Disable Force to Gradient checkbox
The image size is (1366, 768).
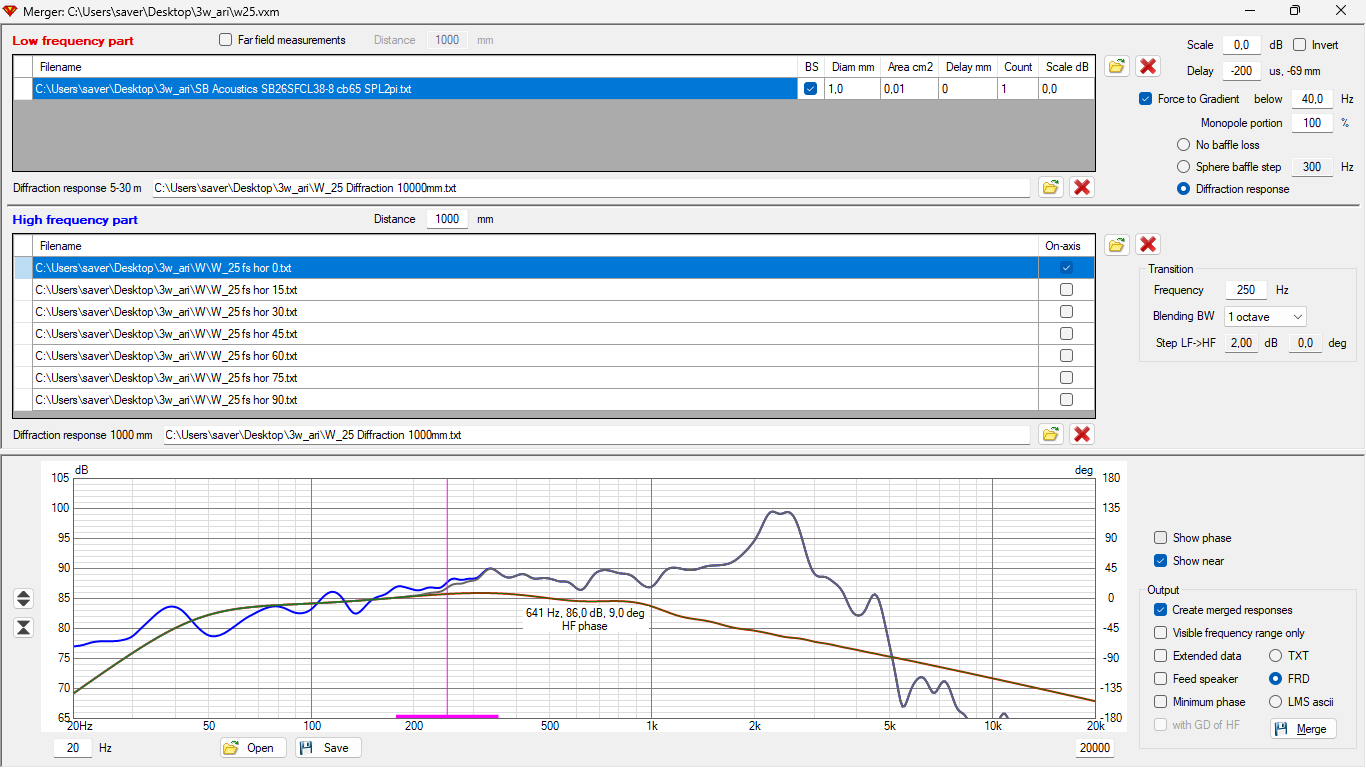point(1146,99)
